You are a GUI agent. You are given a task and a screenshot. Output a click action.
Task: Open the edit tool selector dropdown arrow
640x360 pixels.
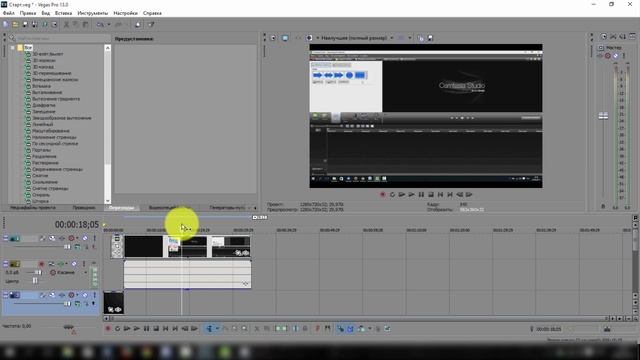click(217, 329)
